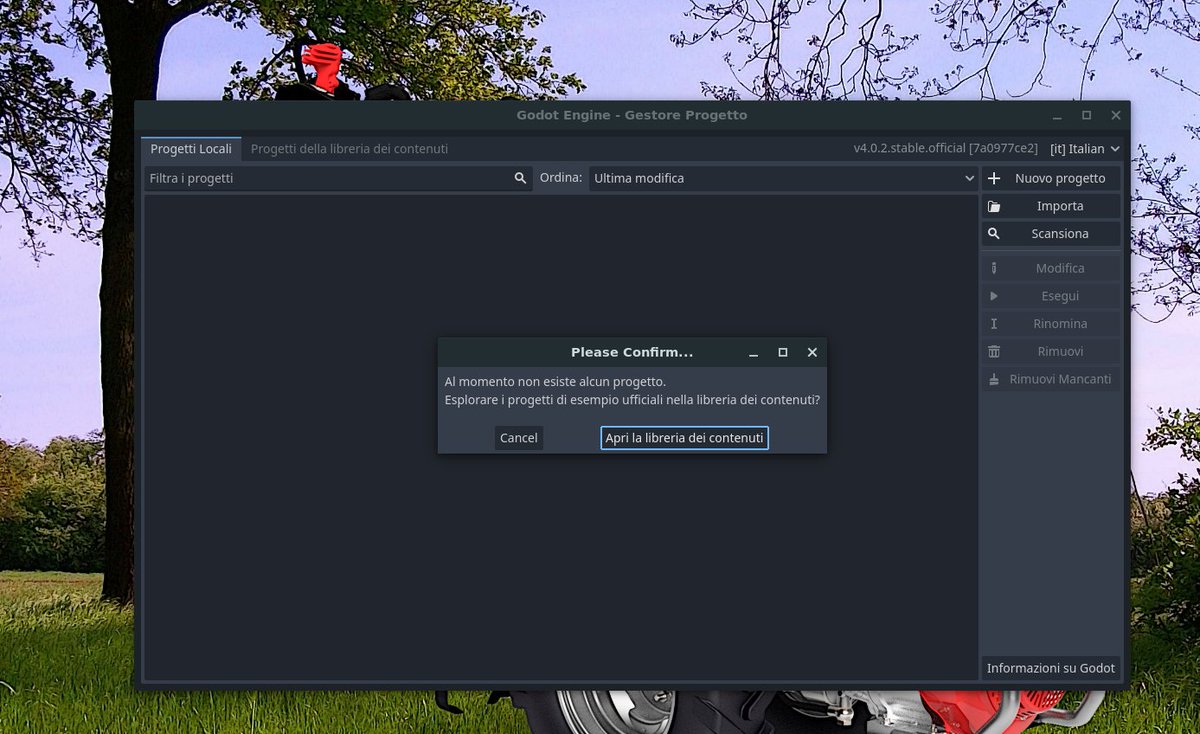Screen dimensions: 1200x734
Task: Click the trash icon on the Rimuovi button
Action: click(x=993, y=351)
